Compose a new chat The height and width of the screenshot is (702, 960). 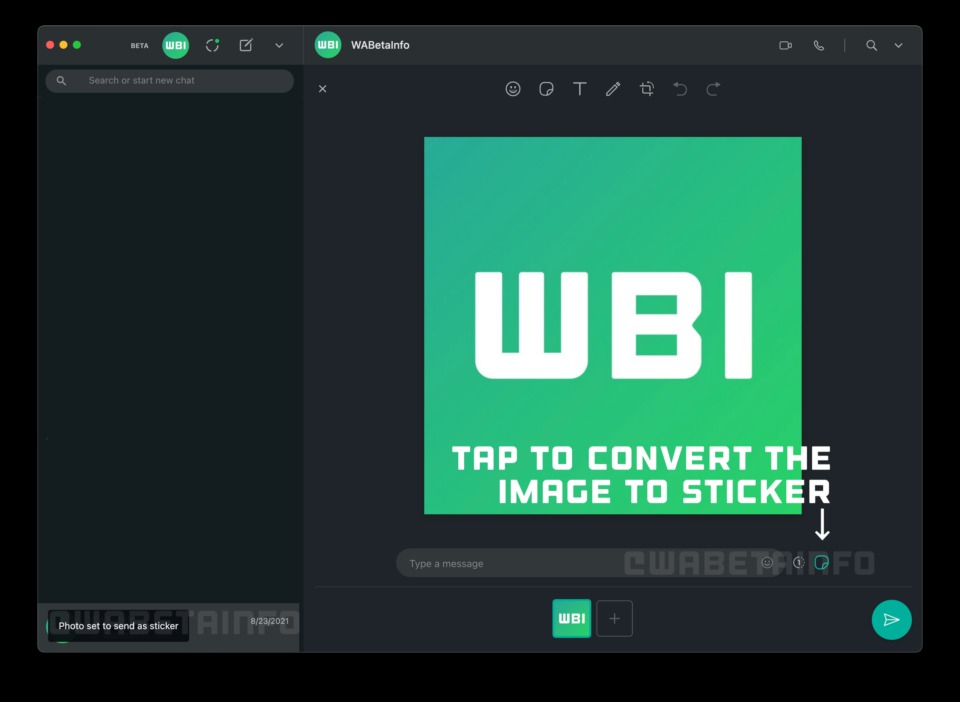(244, 45)
